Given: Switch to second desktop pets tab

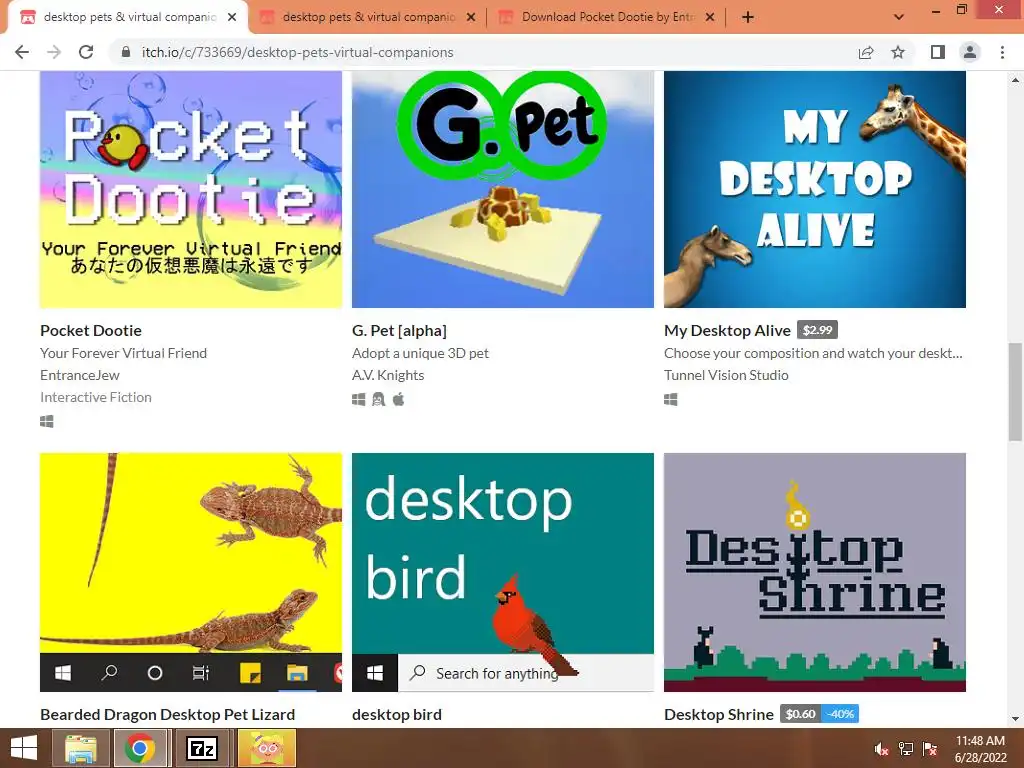Looking at the screenshot, I should click(368, 17).
